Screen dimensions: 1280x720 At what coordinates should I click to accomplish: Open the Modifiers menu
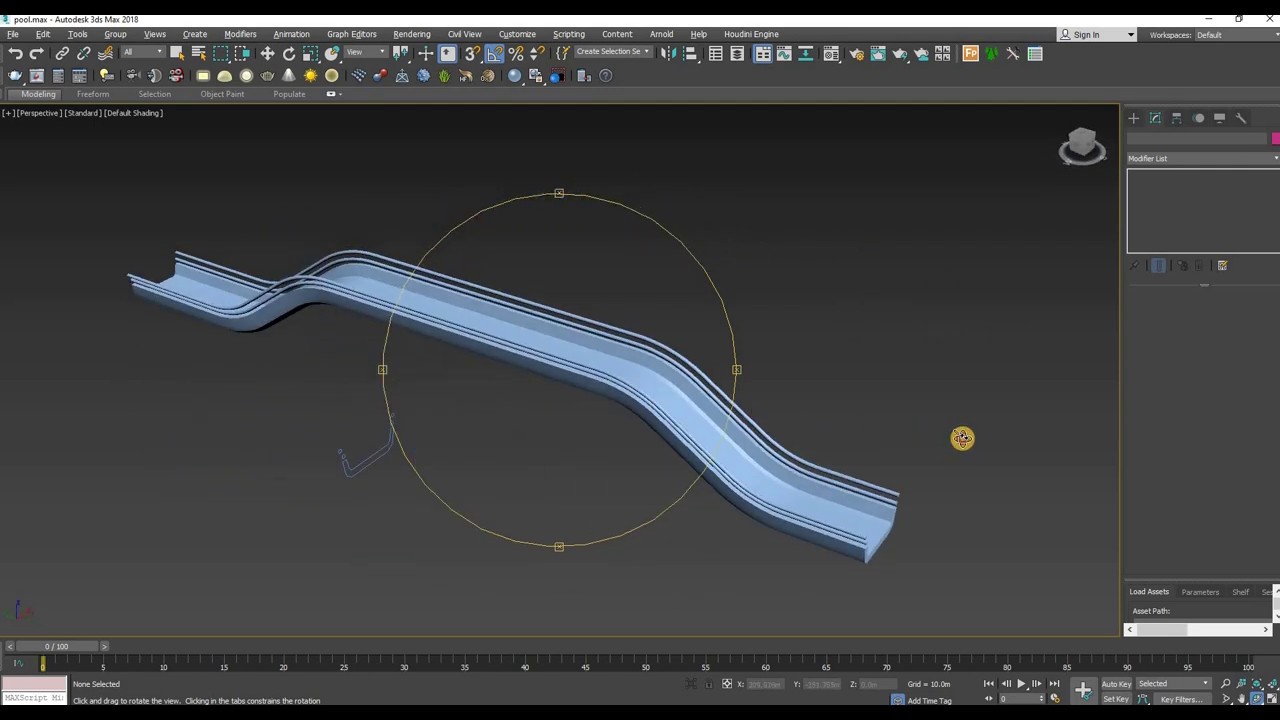tap(240, 34)
